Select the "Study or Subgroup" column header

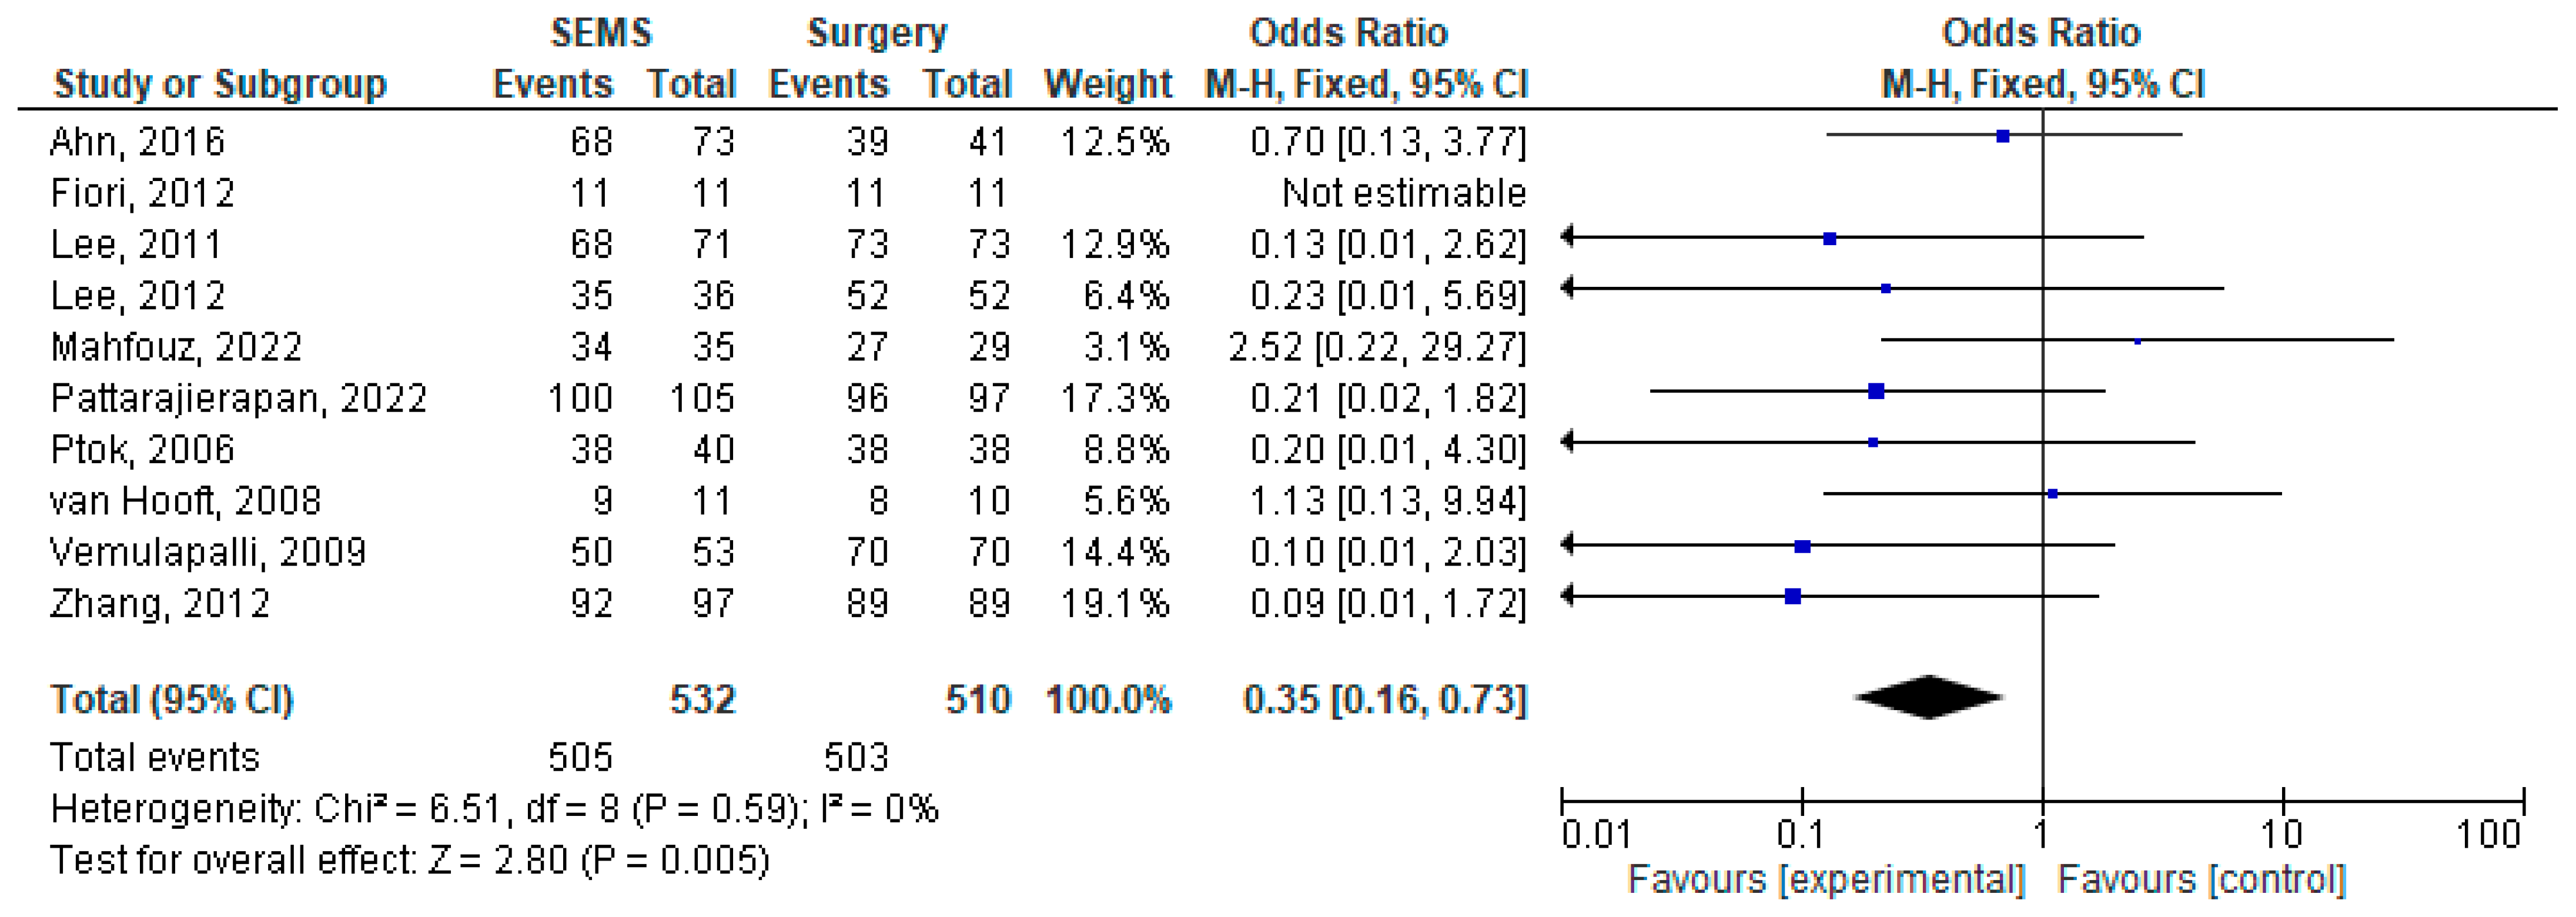[x=220, y=84]
